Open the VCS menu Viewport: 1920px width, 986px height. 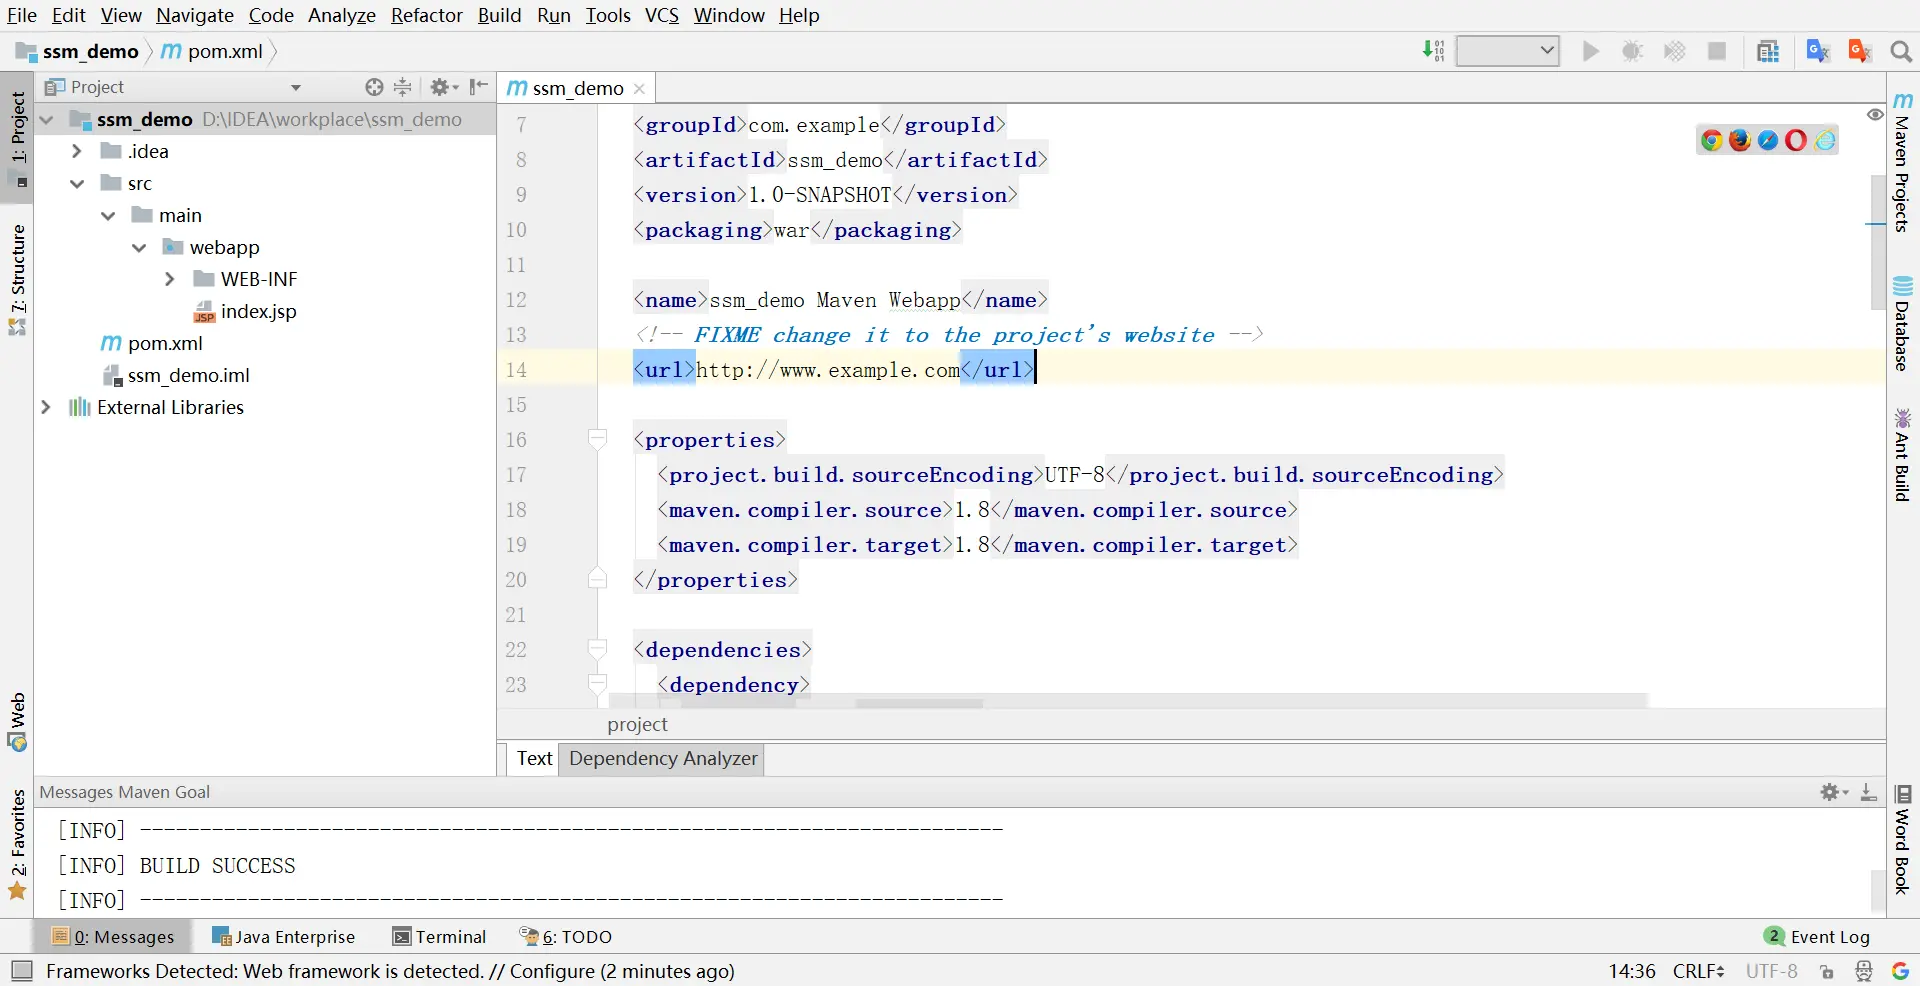click(x=662, y=15)
